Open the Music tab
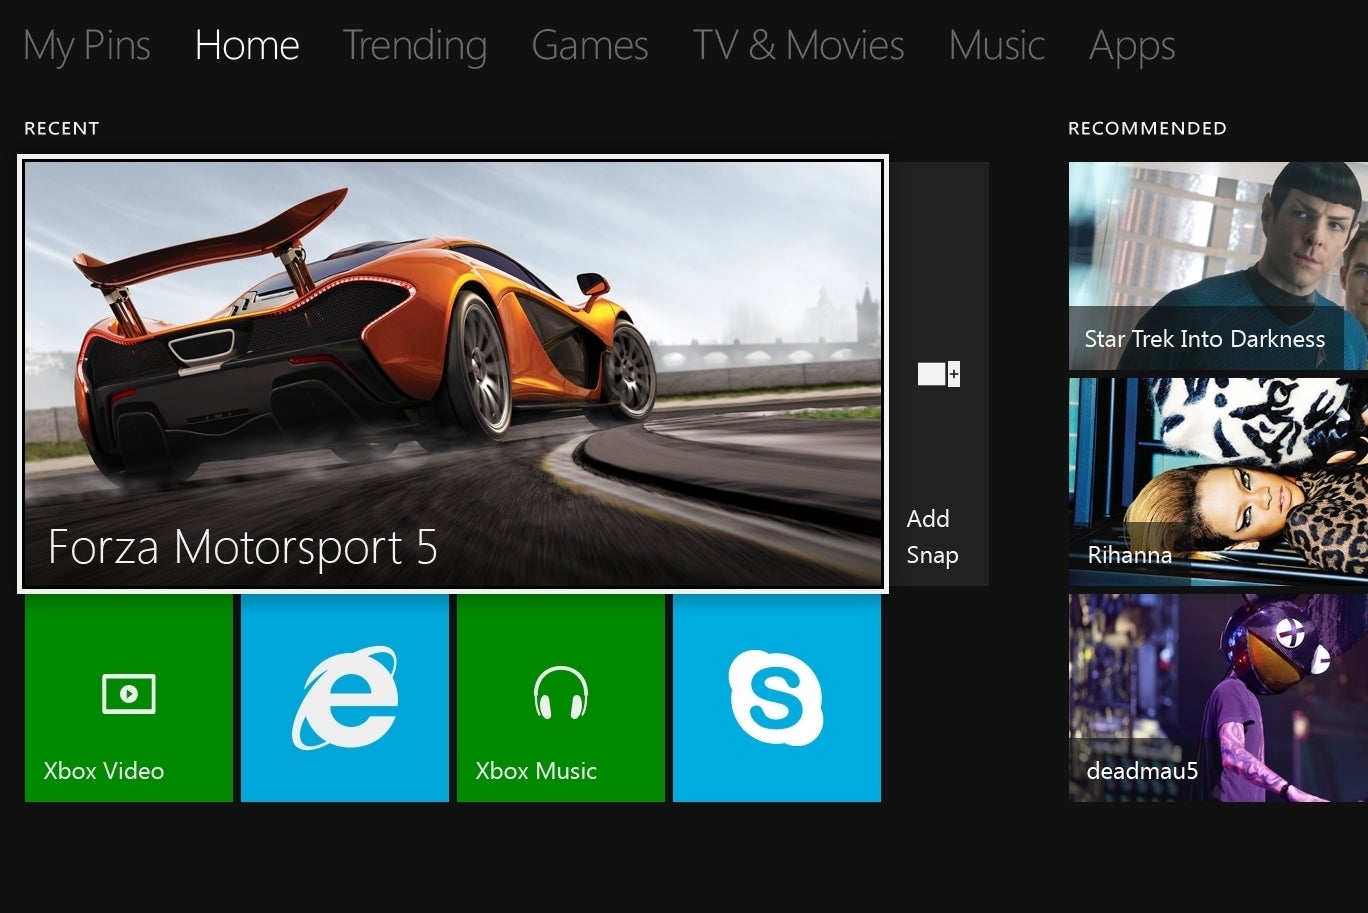The height and width of the screenshot is (913, 1368). pyautogui.click(x=997, y=45)
